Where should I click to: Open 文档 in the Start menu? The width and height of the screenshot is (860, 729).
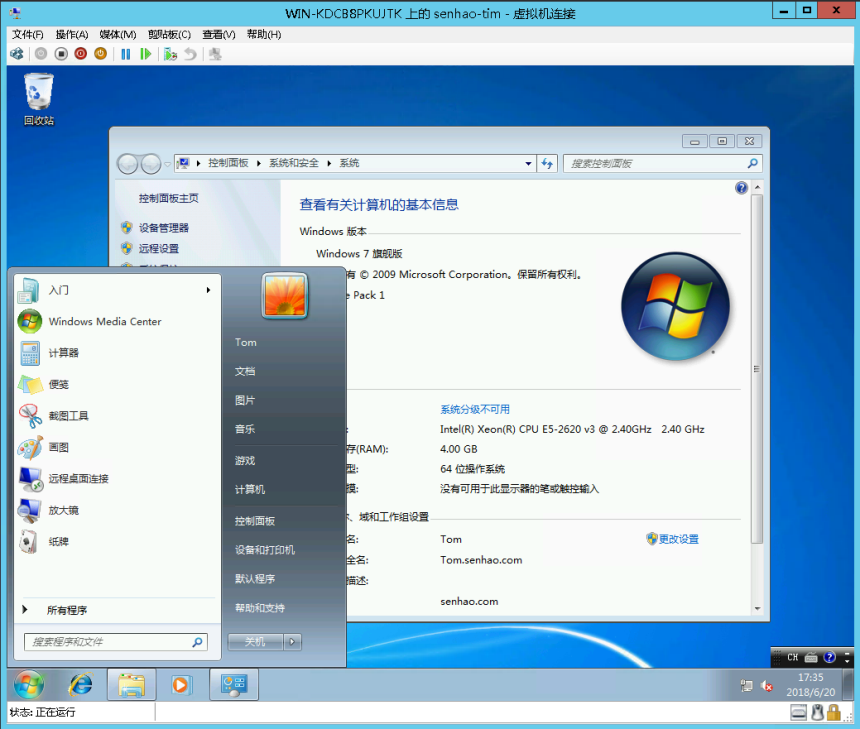coord(245,371)
